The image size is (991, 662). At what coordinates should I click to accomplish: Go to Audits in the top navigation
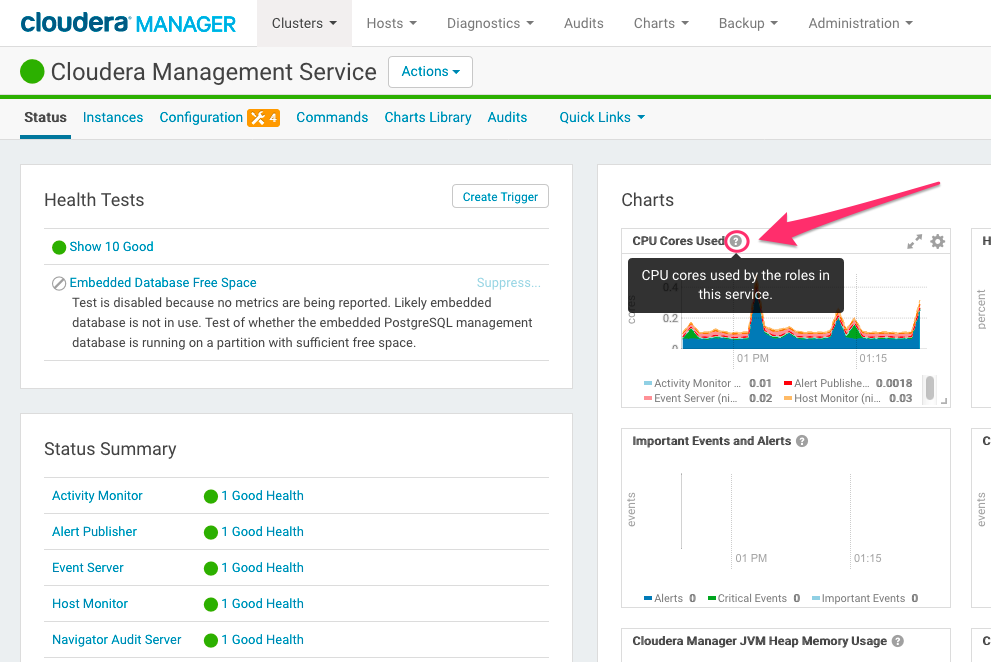coord(583,23)
